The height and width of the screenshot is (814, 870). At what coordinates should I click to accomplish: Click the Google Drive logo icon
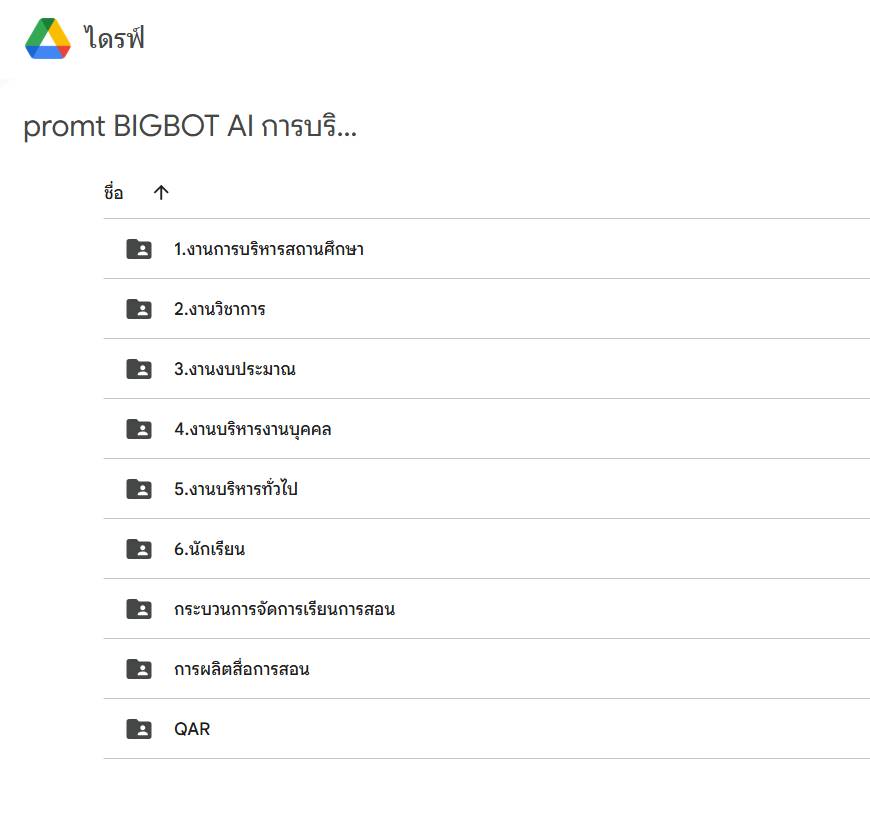pos(48,38)
